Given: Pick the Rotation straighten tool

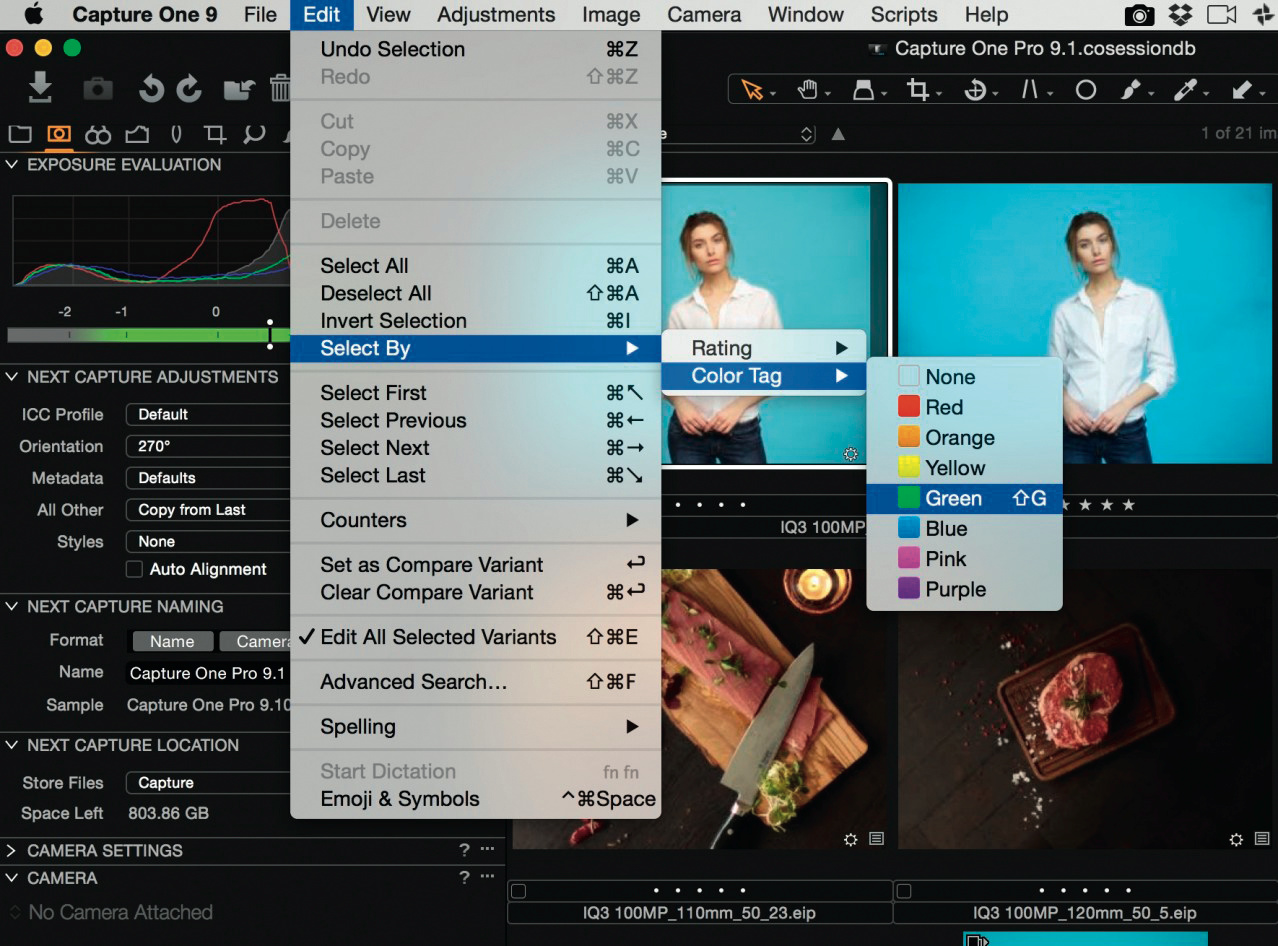Looking at the screenshot, I should pyautogui.click(x=974, y=90).
